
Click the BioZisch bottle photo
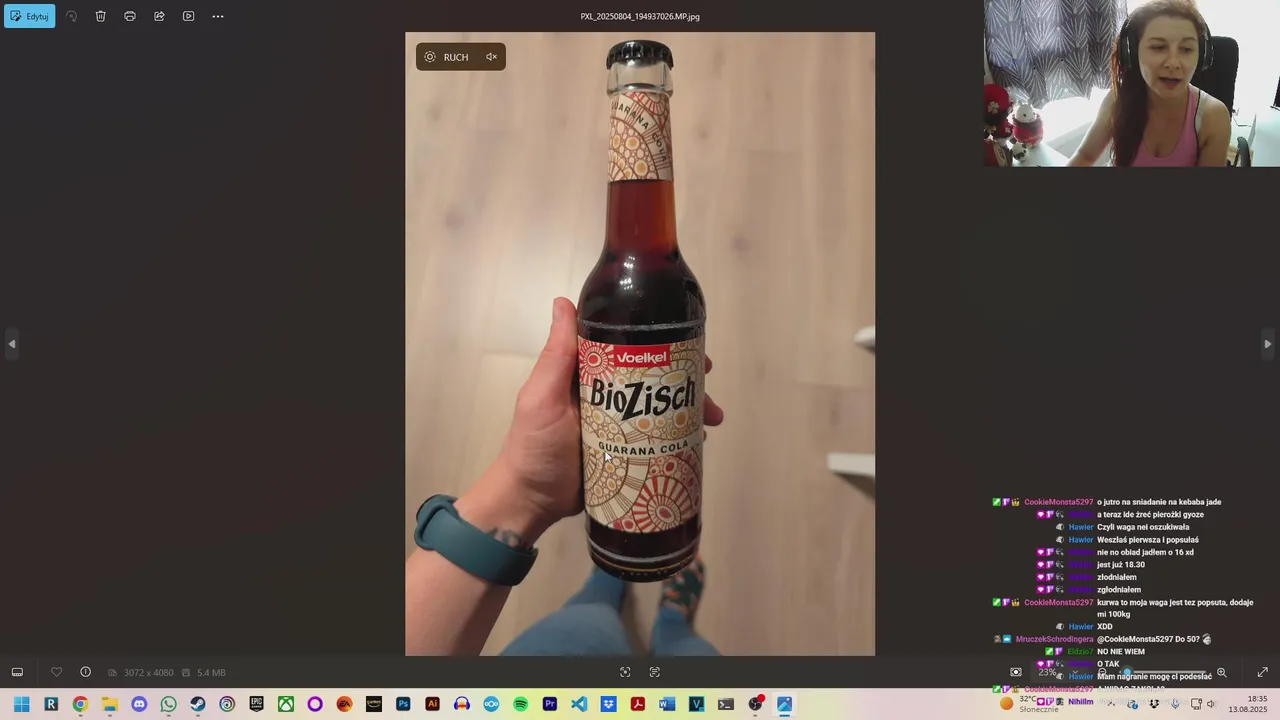tap(640, 344)
